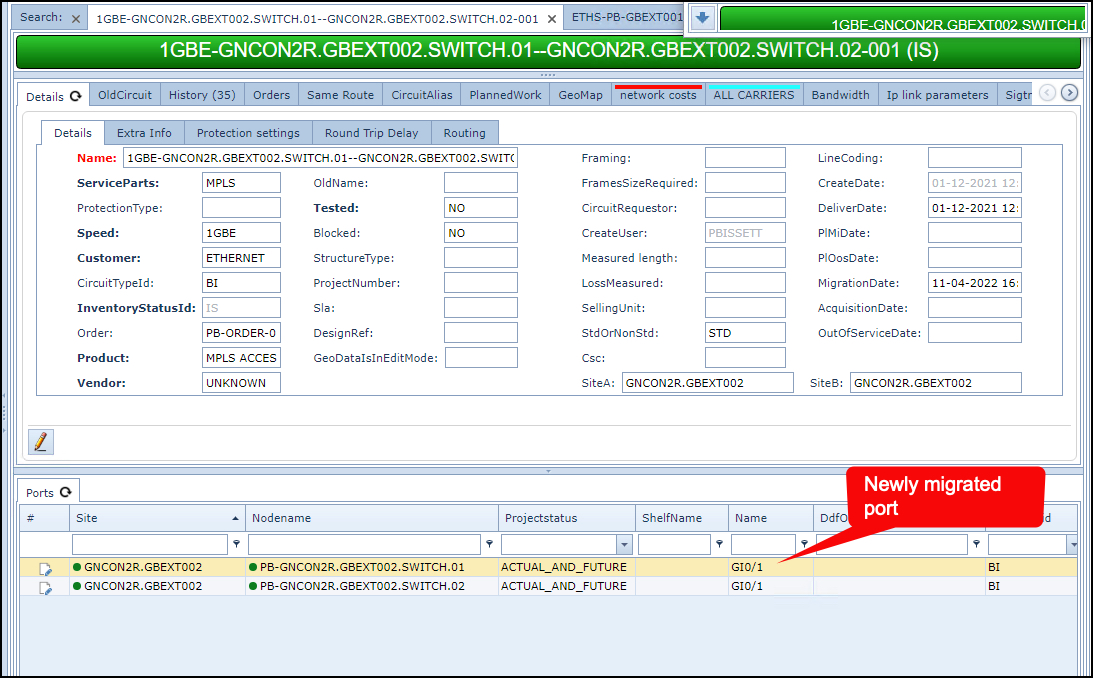The width and height of the screenshot is (1093, 678).
Task: Open edit icon for SWITCH.02 port row
Action: click(45, 587)
